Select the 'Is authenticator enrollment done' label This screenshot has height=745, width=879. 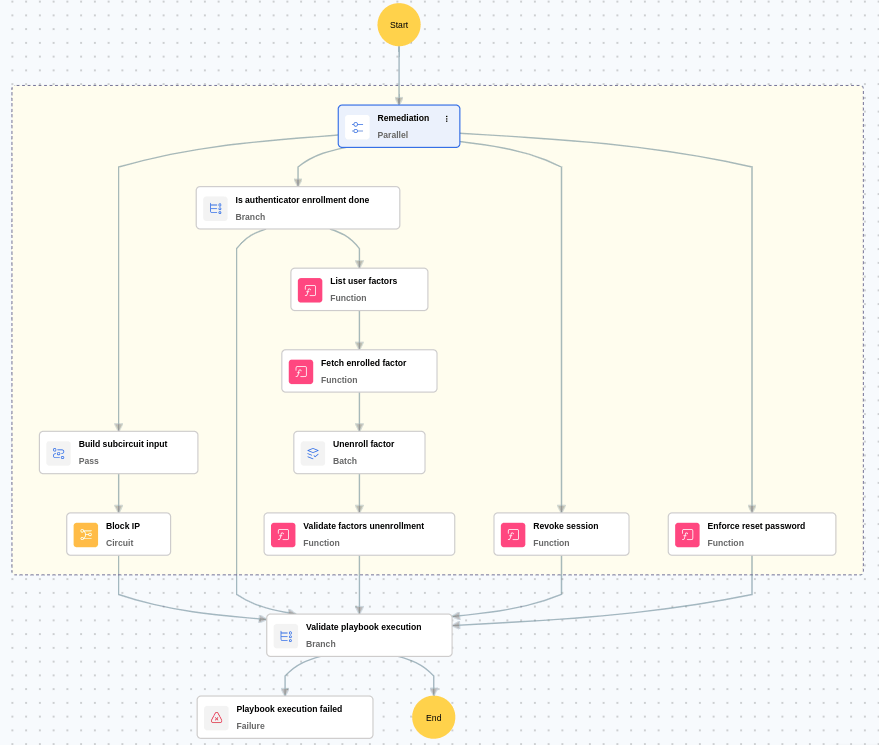(302, 200)
